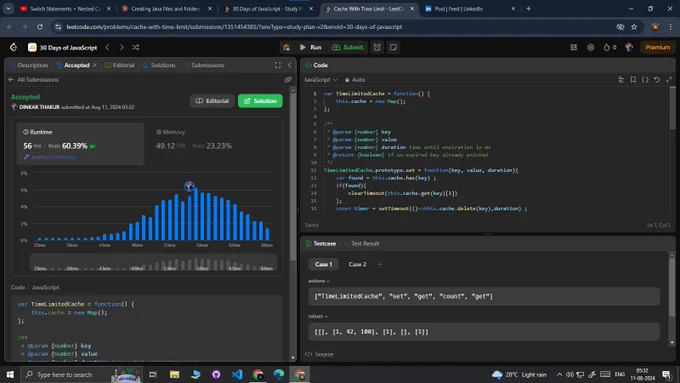Start the timer alarm clock icon
The width and height of the screenshot is (680, 383).
(x=377, y=47)
